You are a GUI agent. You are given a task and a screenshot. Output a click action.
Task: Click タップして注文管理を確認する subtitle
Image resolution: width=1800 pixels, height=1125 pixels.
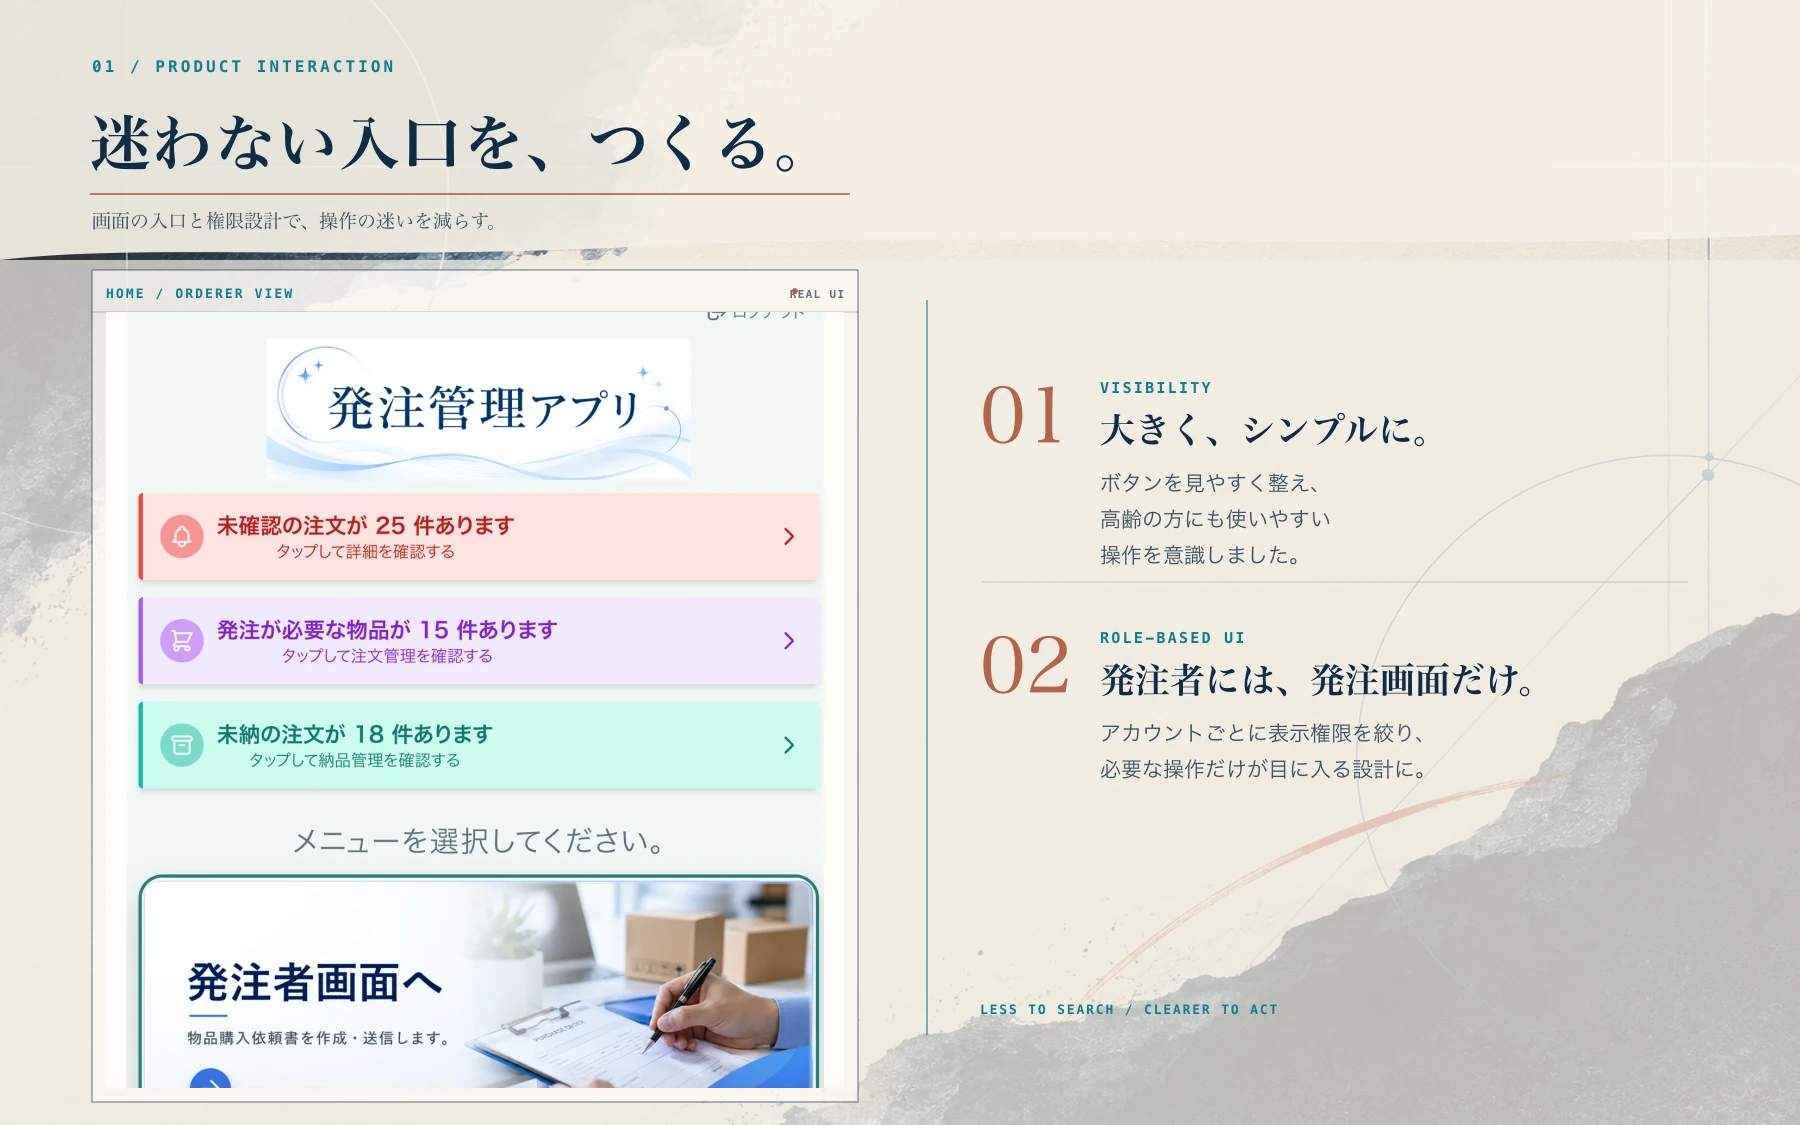(387, 656)
